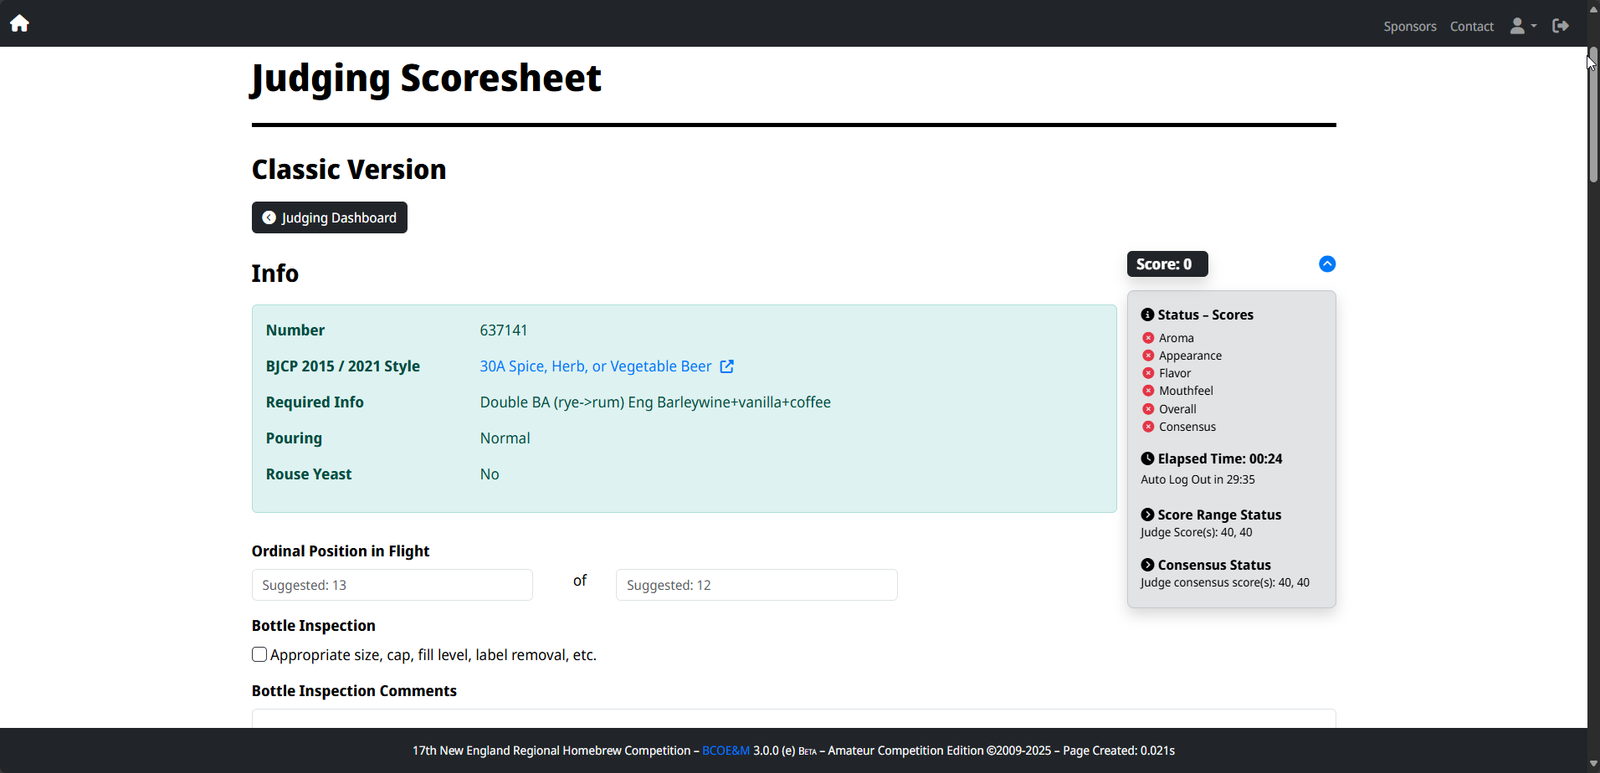Screen dimensions: 1600x773
Task: Collapse the score status panel chevron
Action: tap(1327, 264)
